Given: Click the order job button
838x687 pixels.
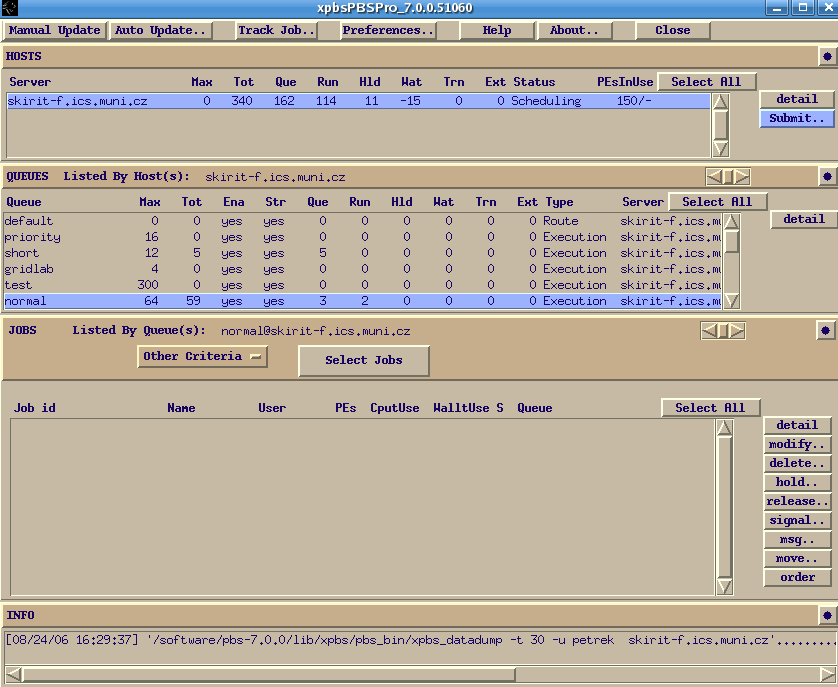Looking at the screenshot, I should point(797,577).
